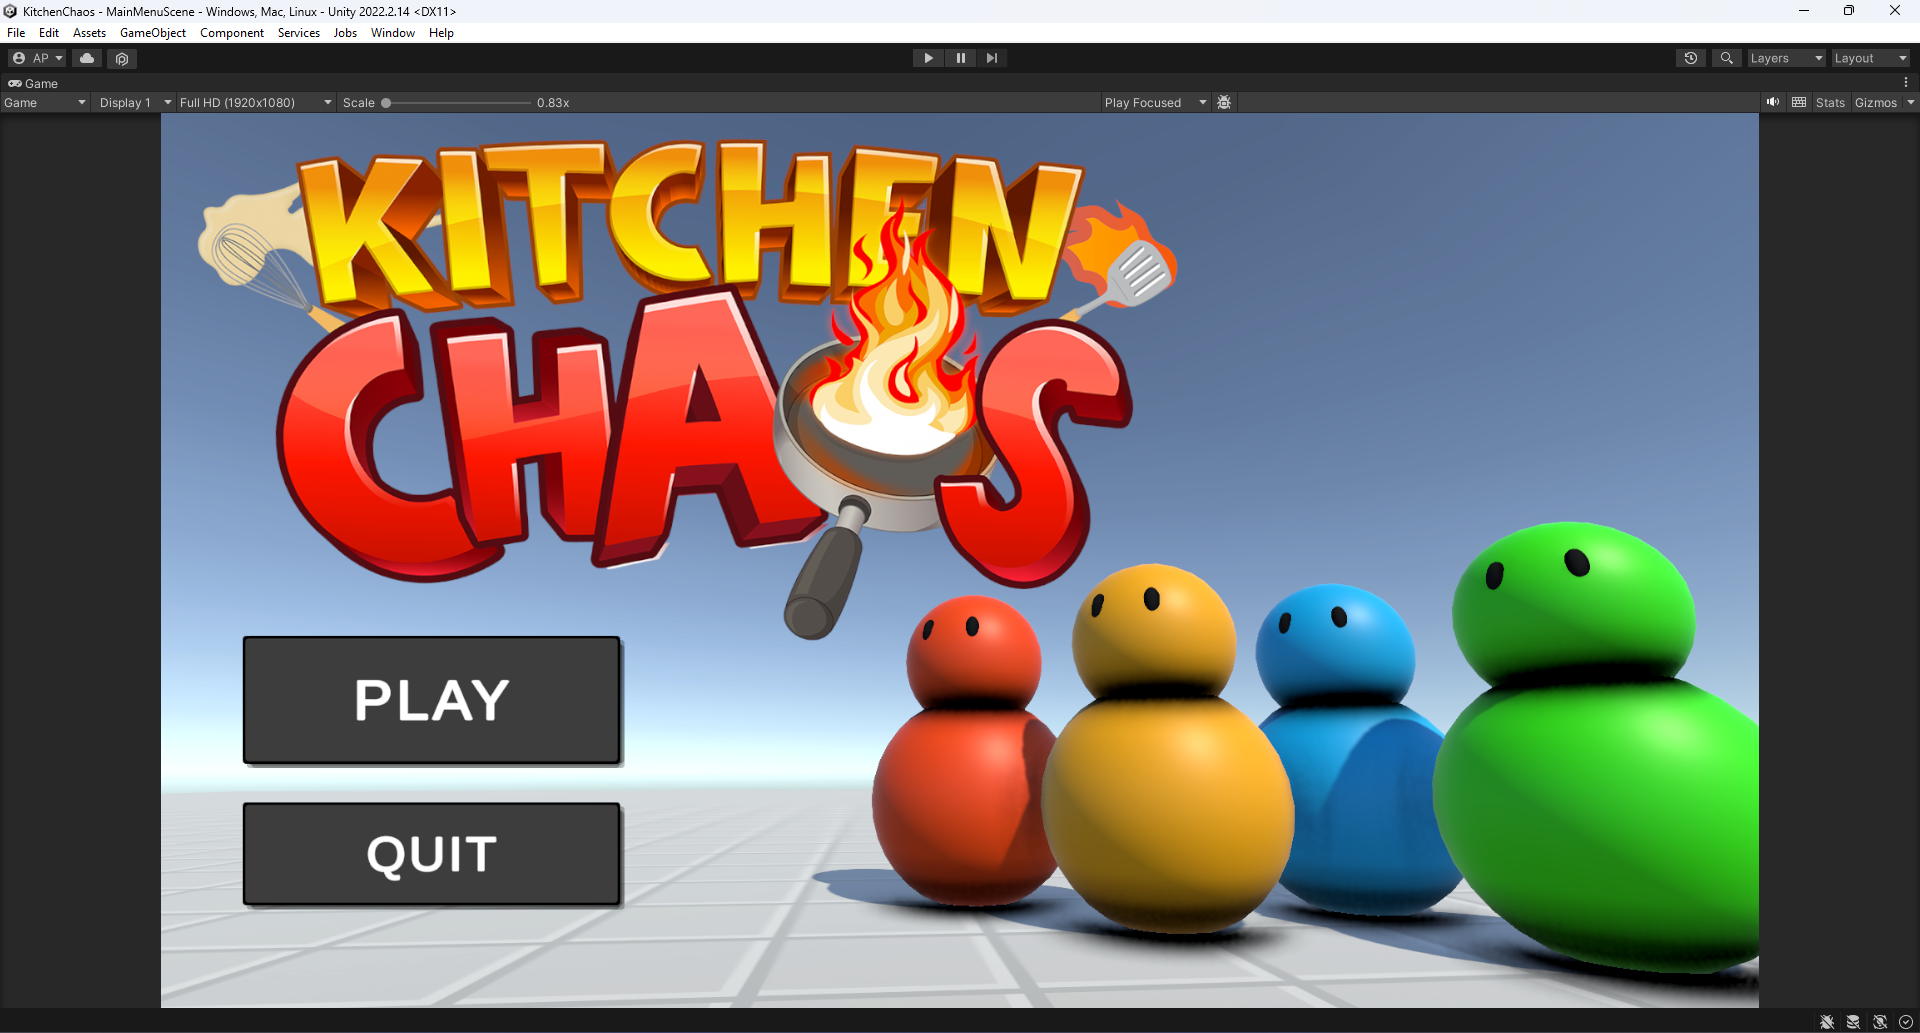Mute game audio
Screen dimensions: 1920x1033
1773,102
